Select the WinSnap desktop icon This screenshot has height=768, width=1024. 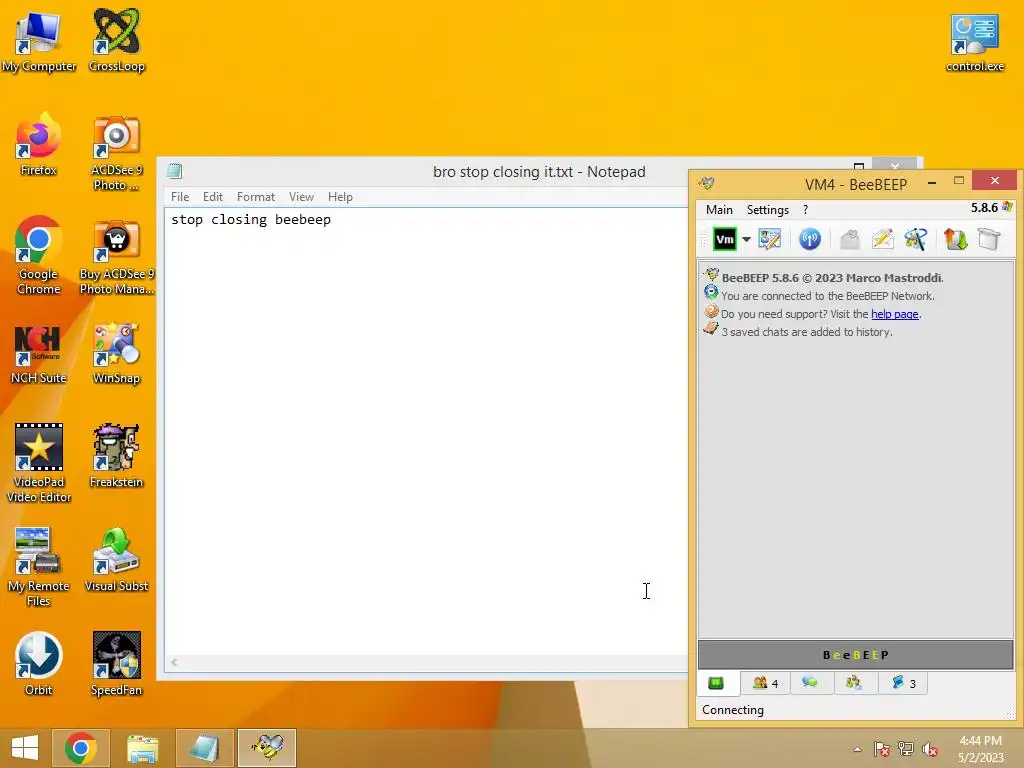(116, 353)
